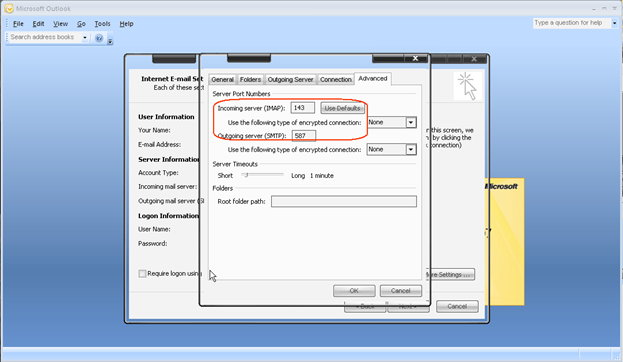The height and width of the screenshot is (362, 623).
Task: Click the Type a question for help box
Action: coord(571,23)
